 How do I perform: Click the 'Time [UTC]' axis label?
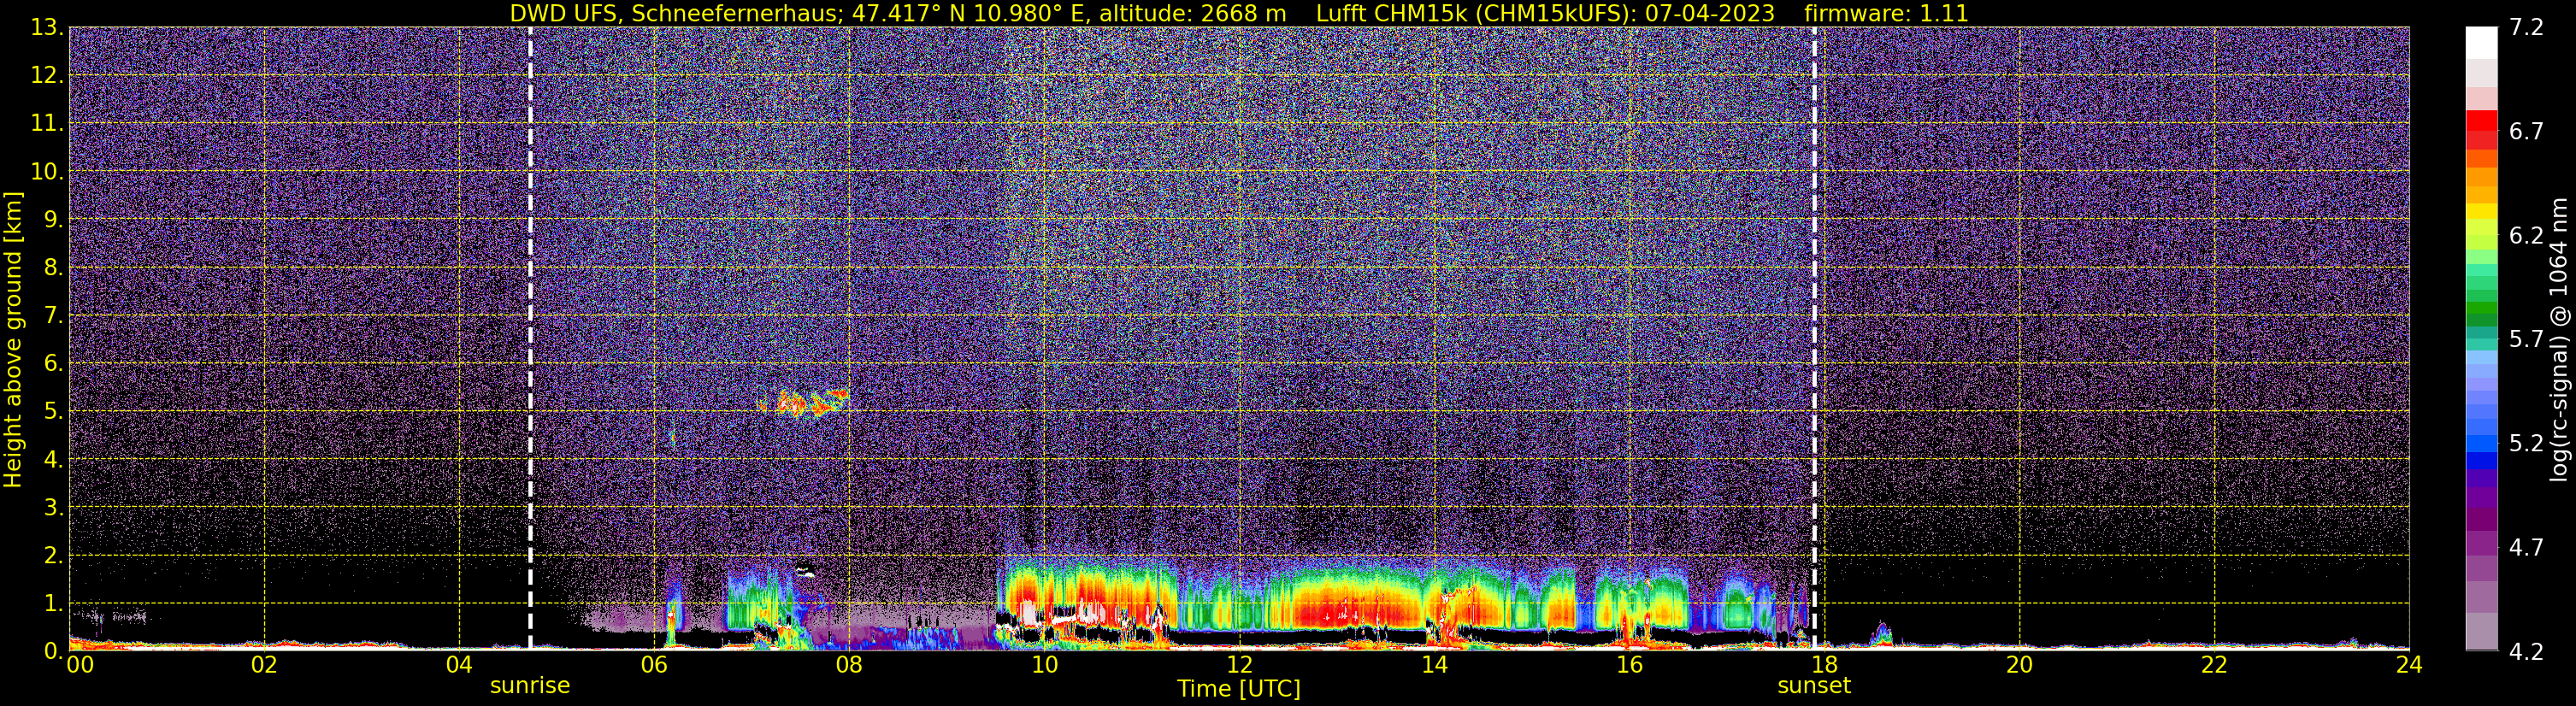point(1239,688)
